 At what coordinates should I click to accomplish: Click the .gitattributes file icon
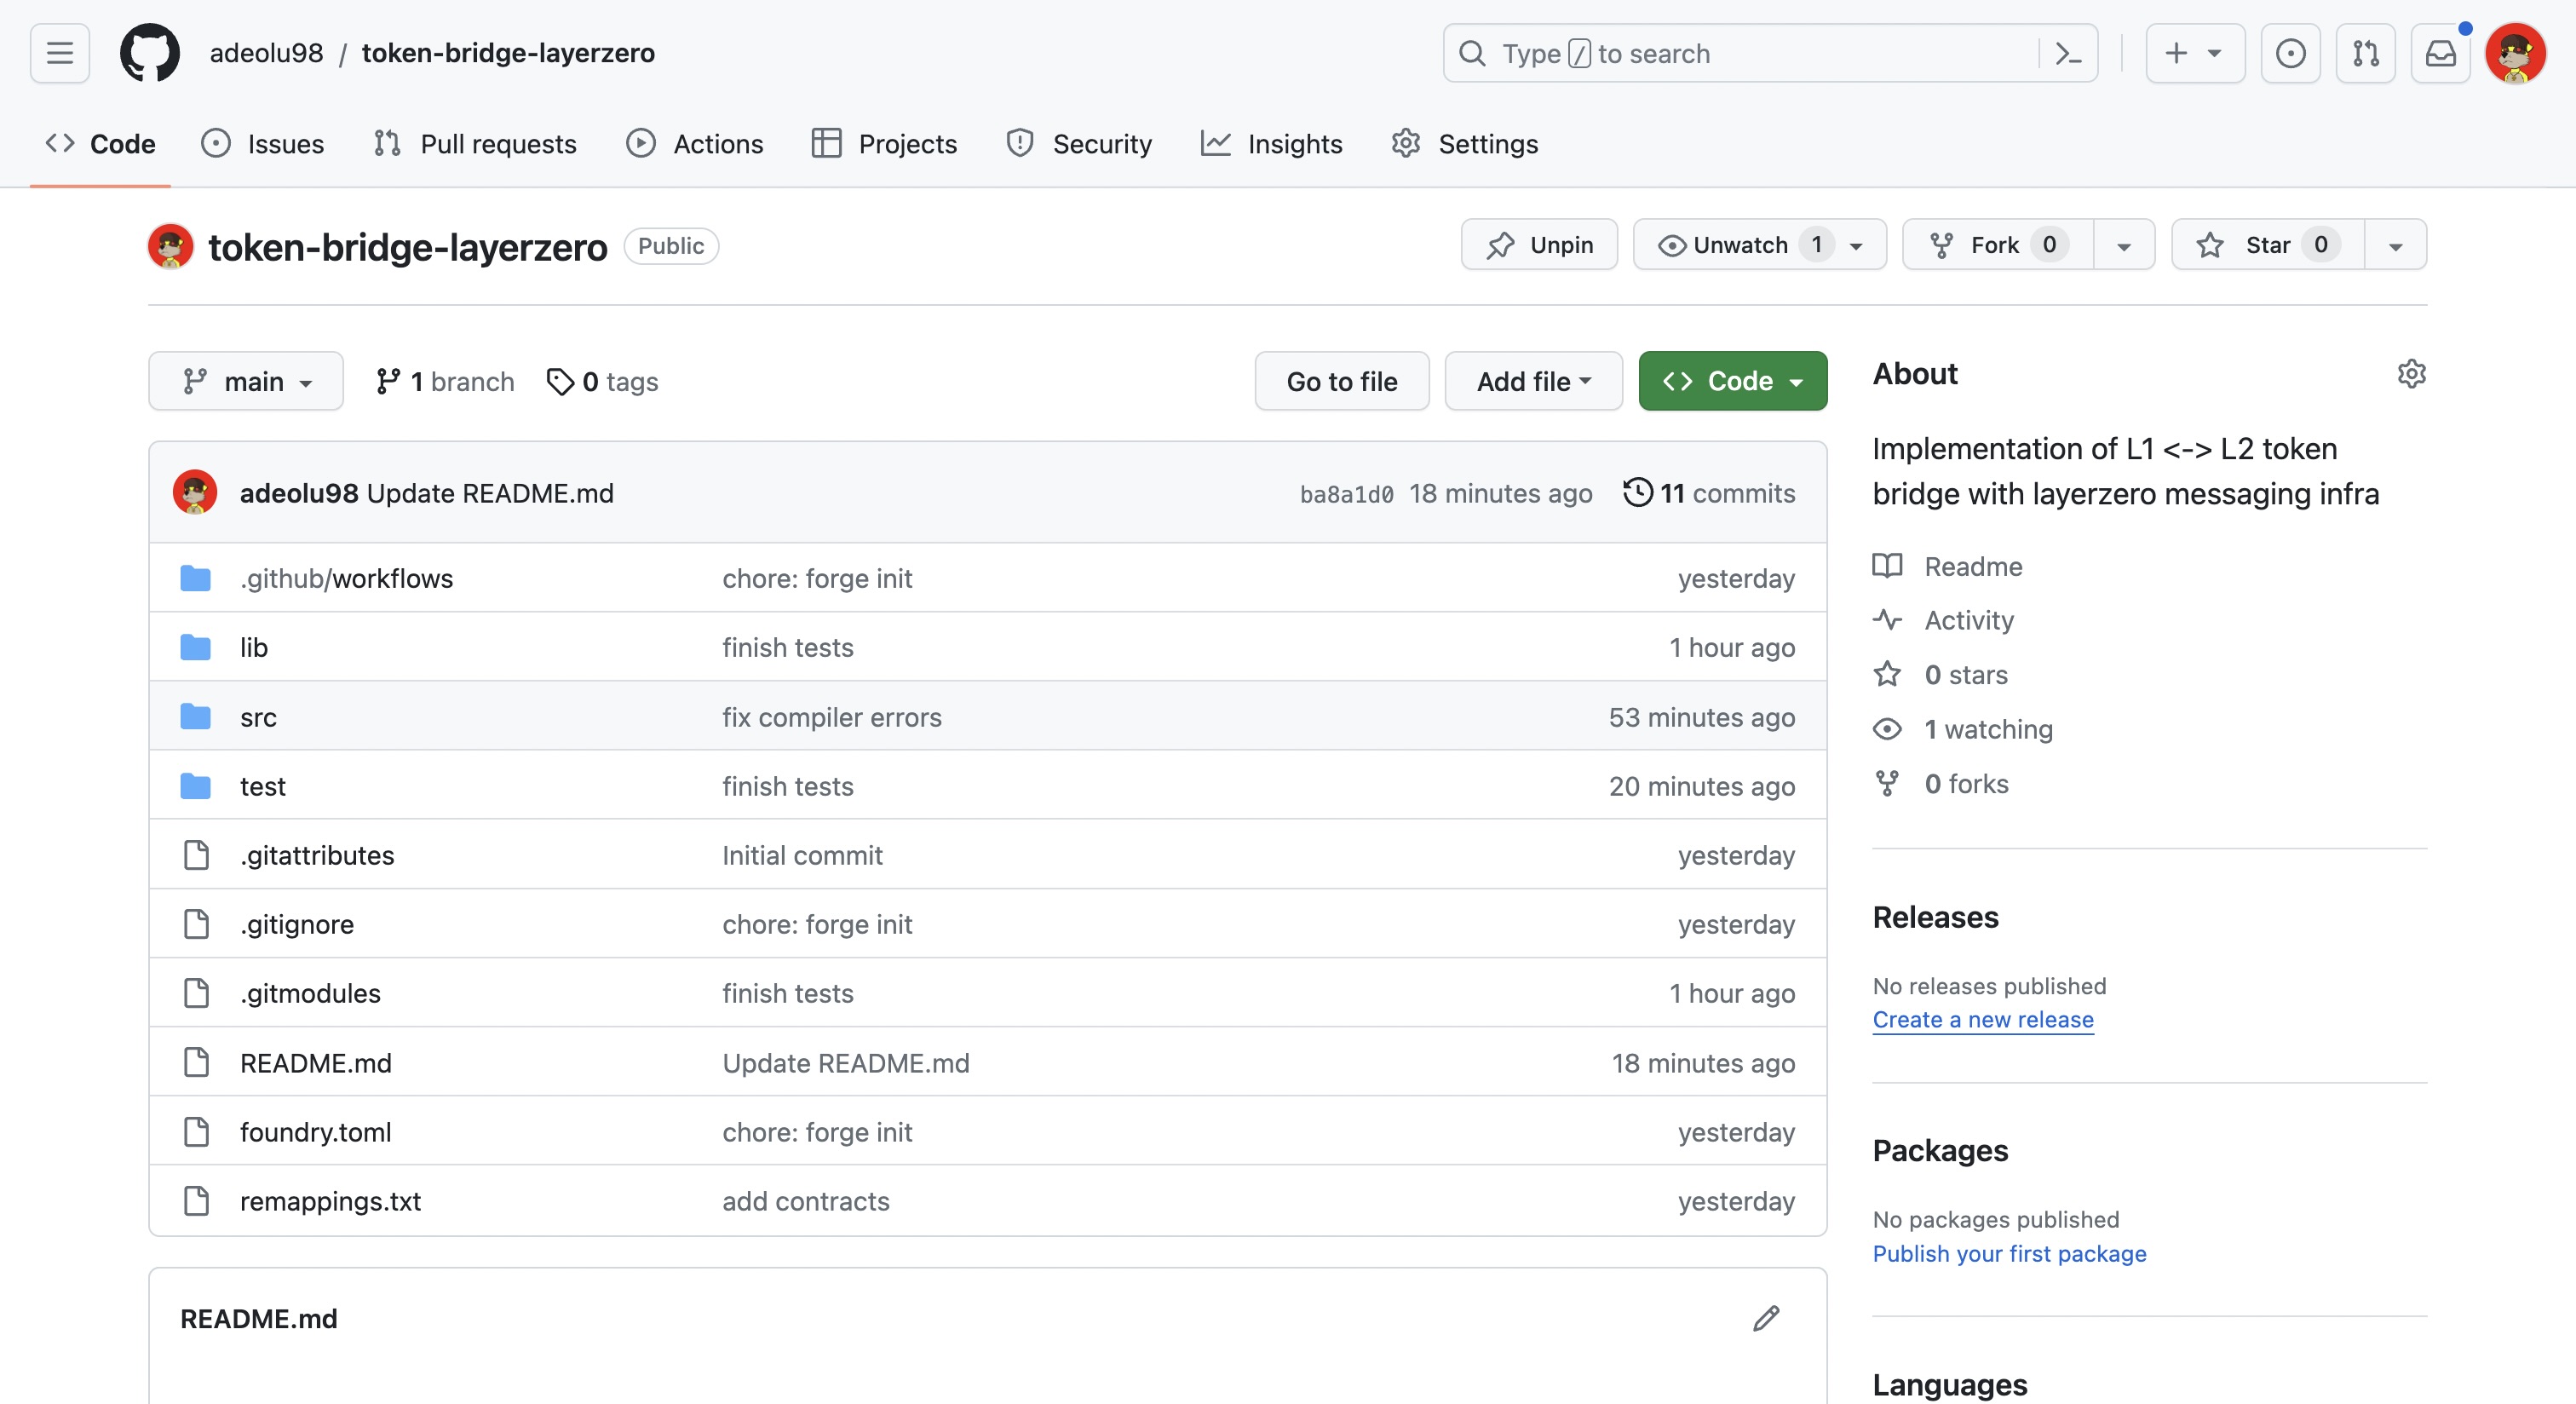click(196, 855)
